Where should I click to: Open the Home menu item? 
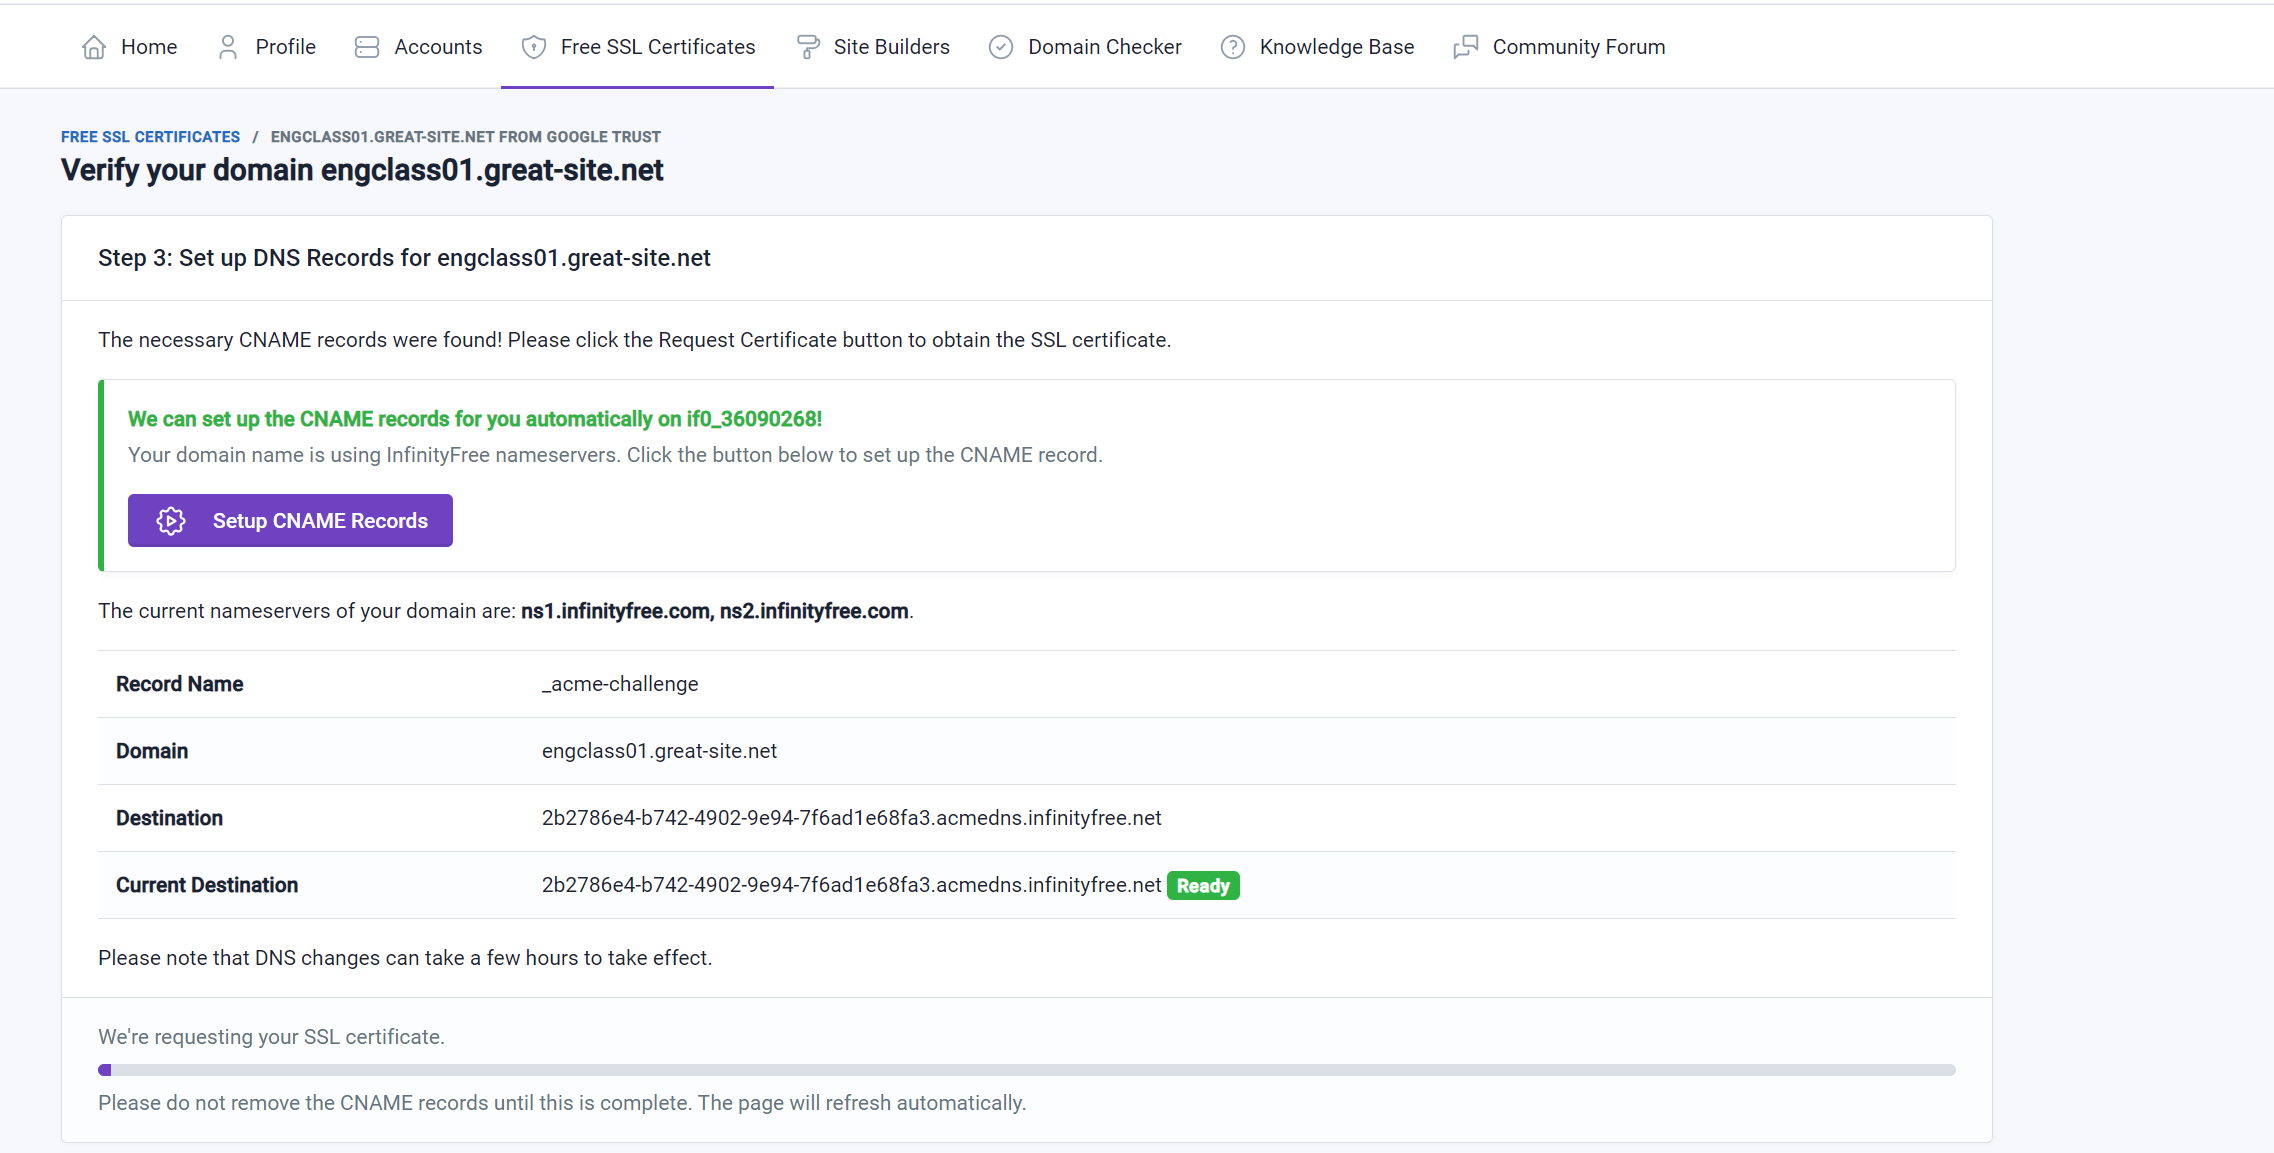[149, 47]
